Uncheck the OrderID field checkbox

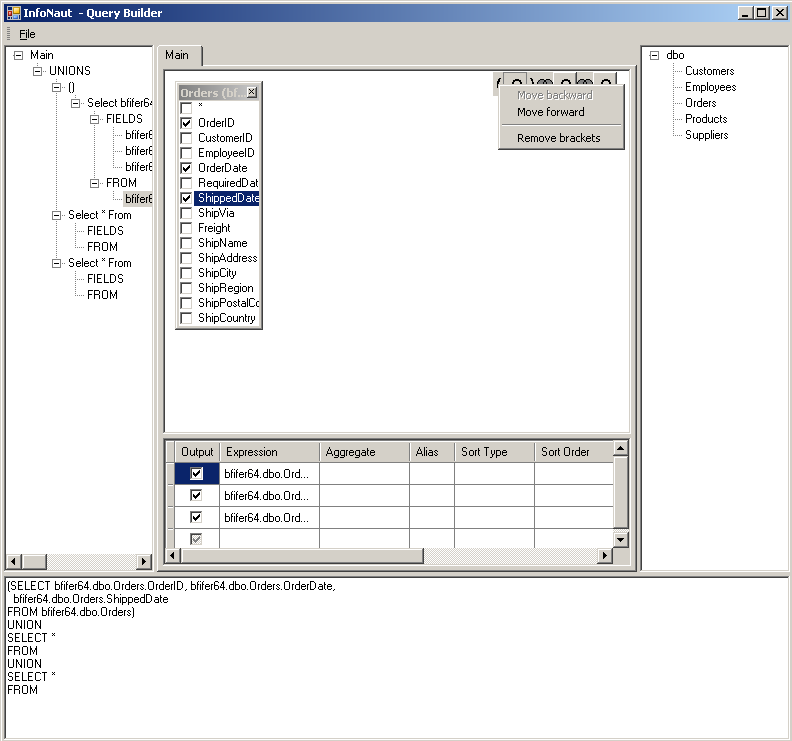[x=186, y=123]
